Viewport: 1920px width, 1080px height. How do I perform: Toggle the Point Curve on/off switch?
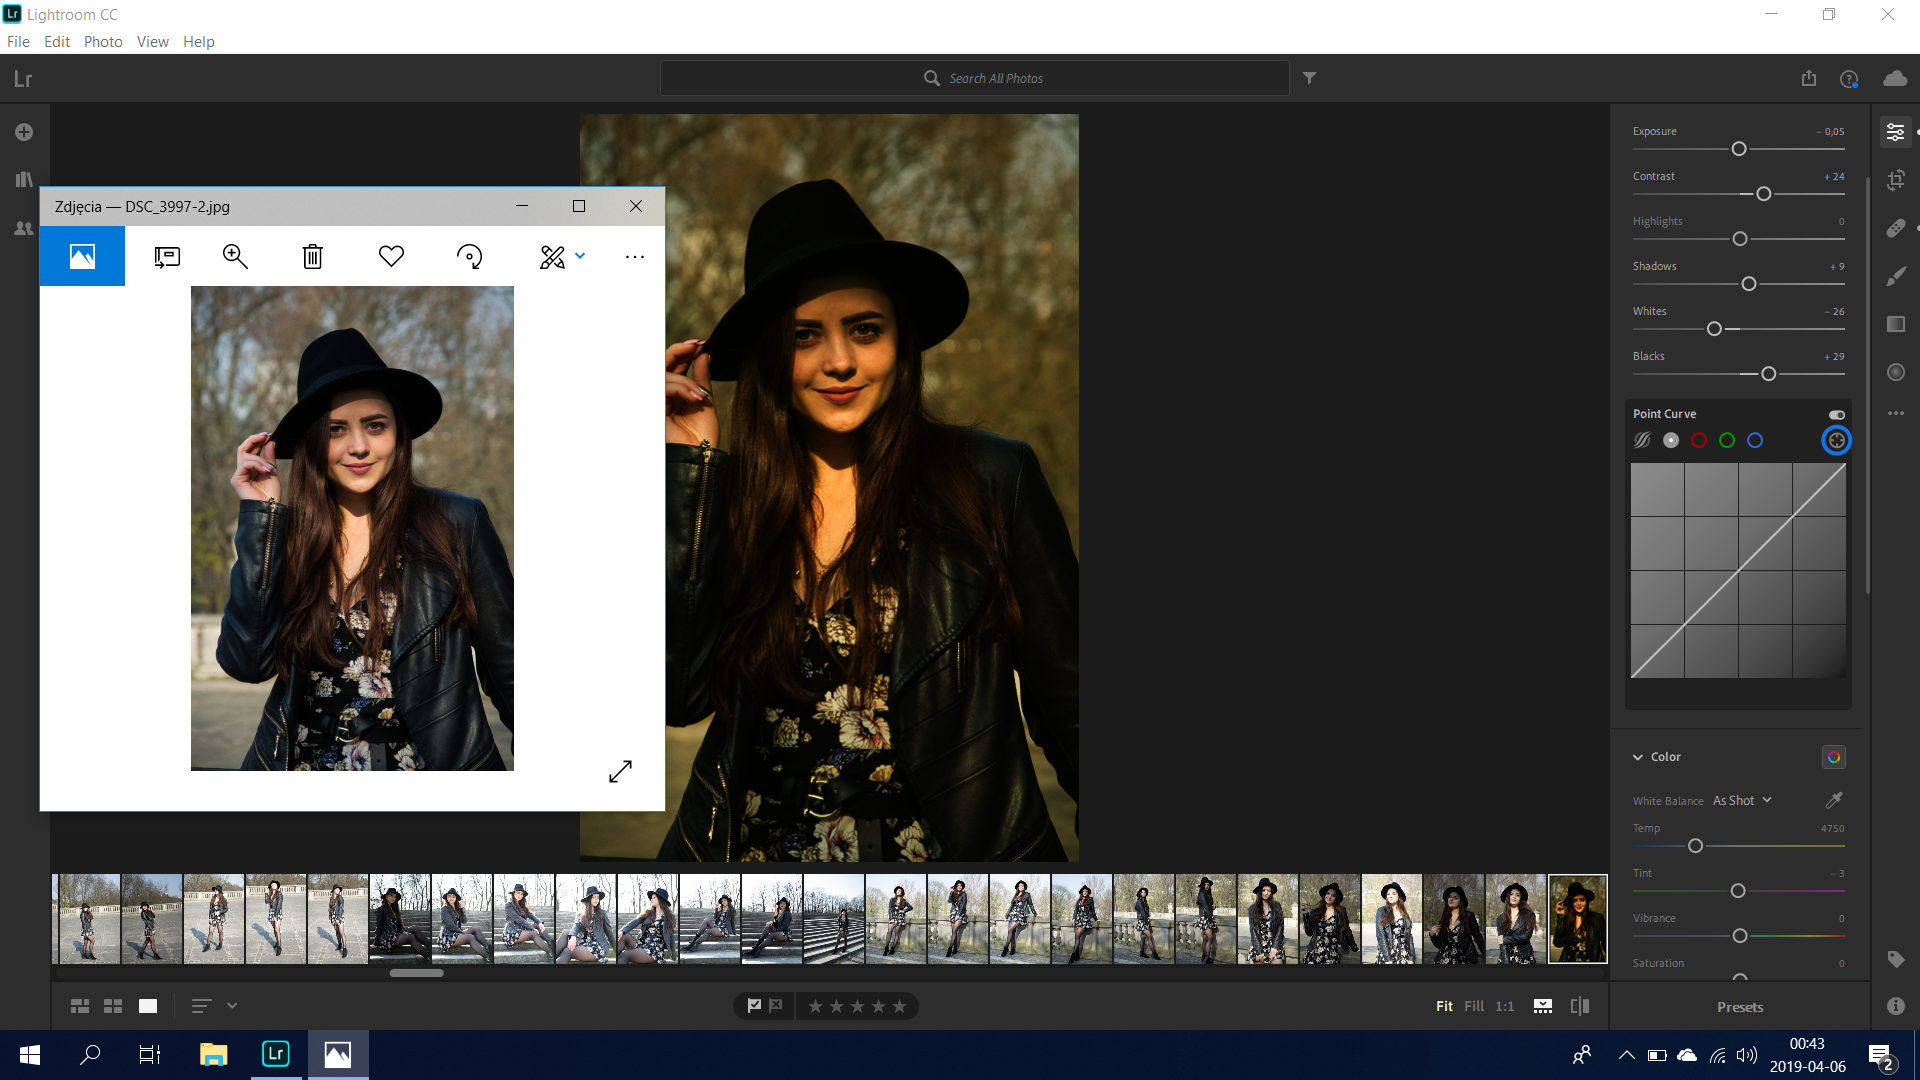coord(1836,414)
